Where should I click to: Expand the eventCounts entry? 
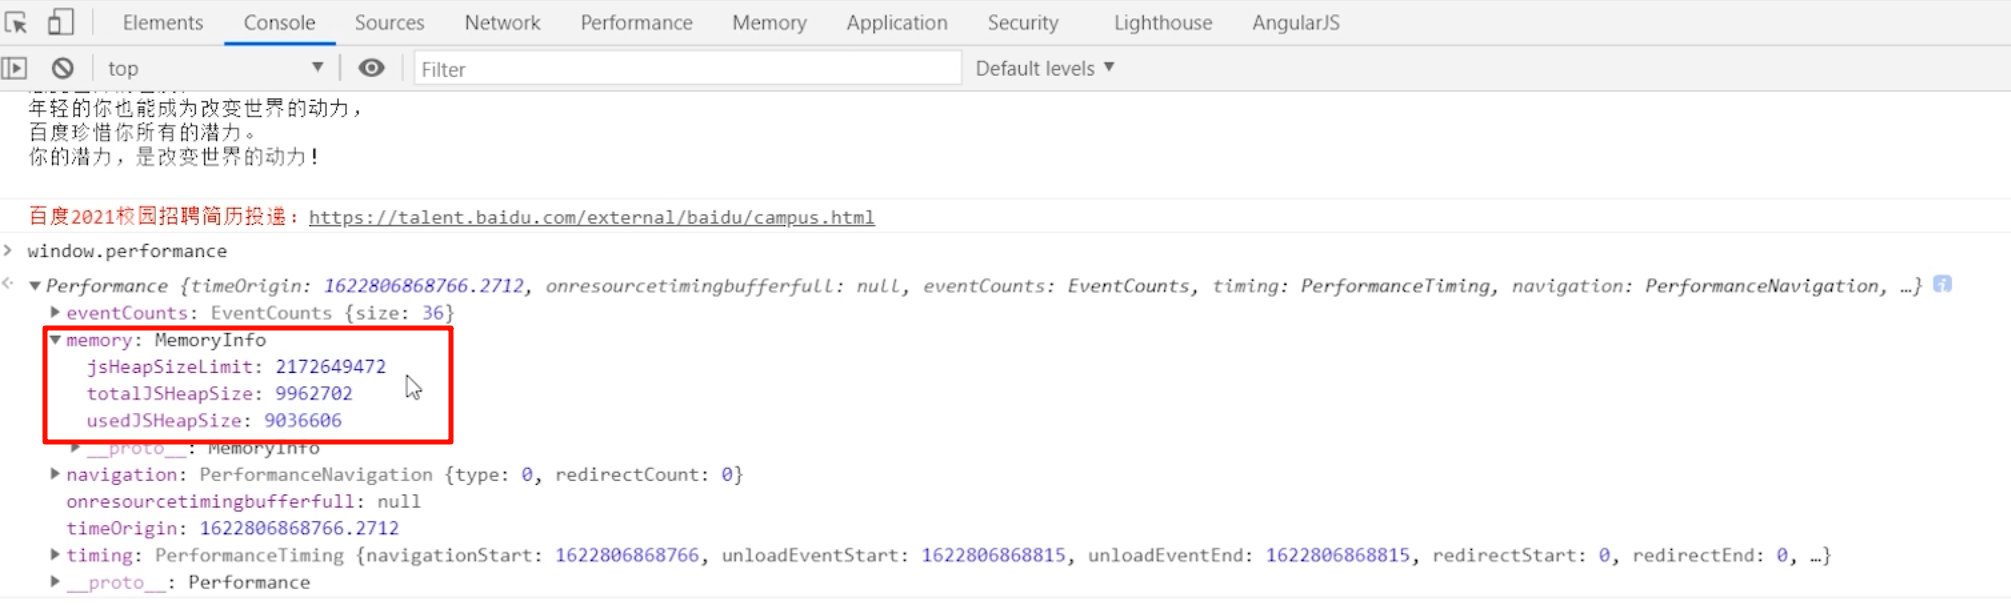pos(56,313)
